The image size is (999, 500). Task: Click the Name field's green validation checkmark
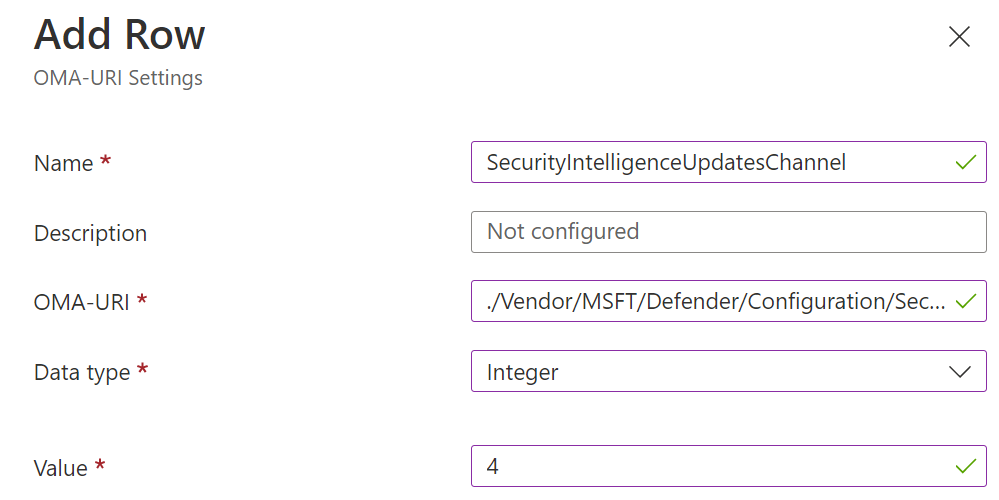pyautogui.click(x=965, y=162)
